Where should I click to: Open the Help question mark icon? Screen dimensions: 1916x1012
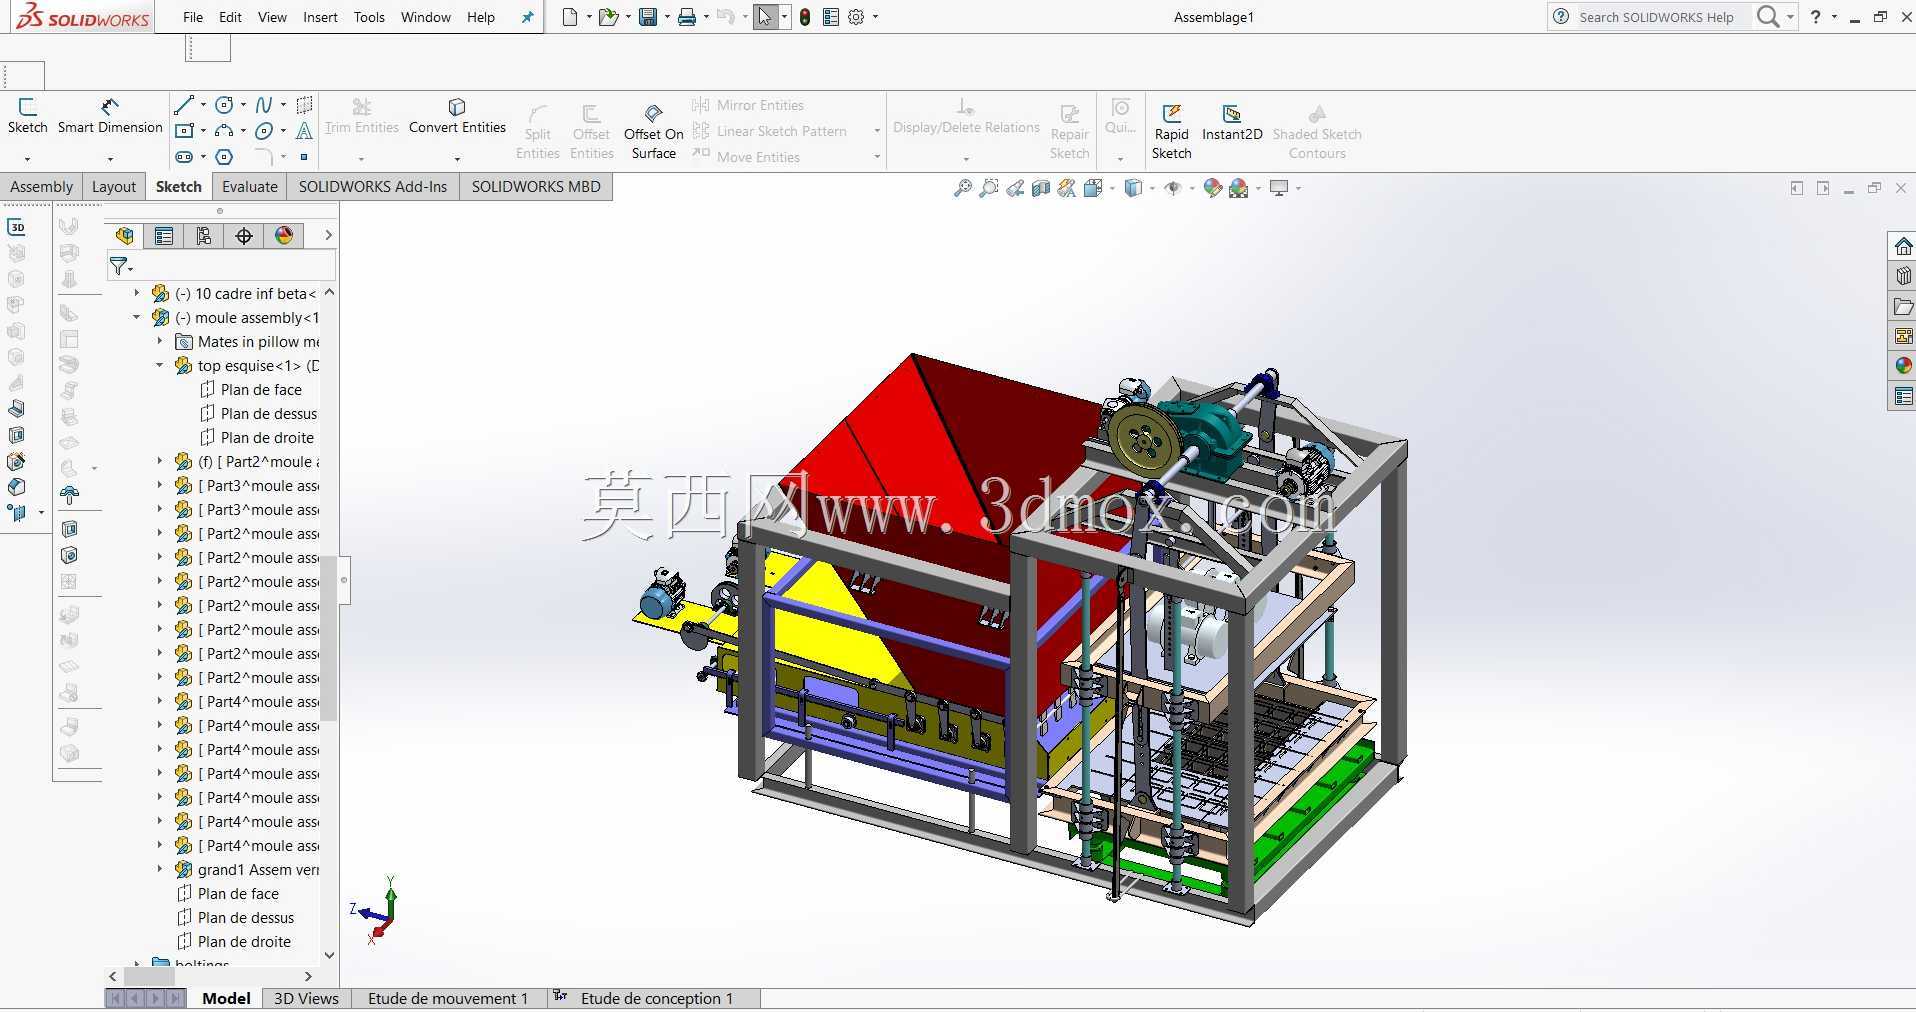(x=1816, y=17)
